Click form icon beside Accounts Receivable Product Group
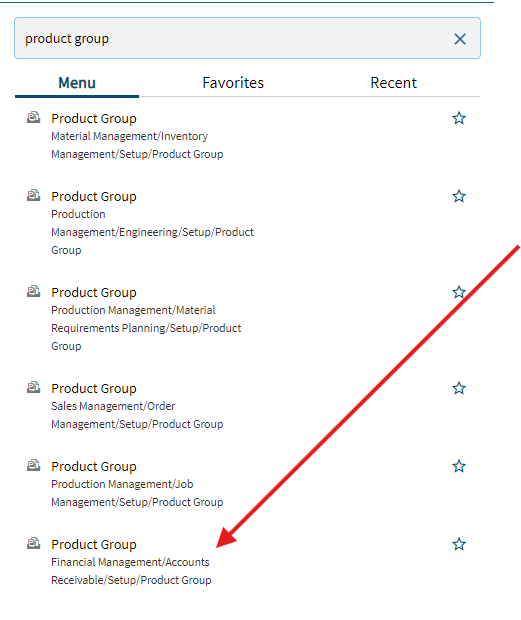 point(34,544)
